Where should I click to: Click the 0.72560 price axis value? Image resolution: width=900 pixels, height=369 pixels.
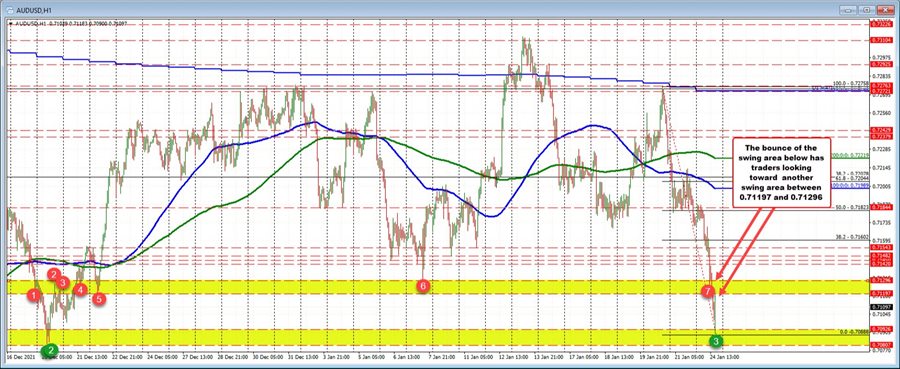pyautogui.click(x=882, y=113)
